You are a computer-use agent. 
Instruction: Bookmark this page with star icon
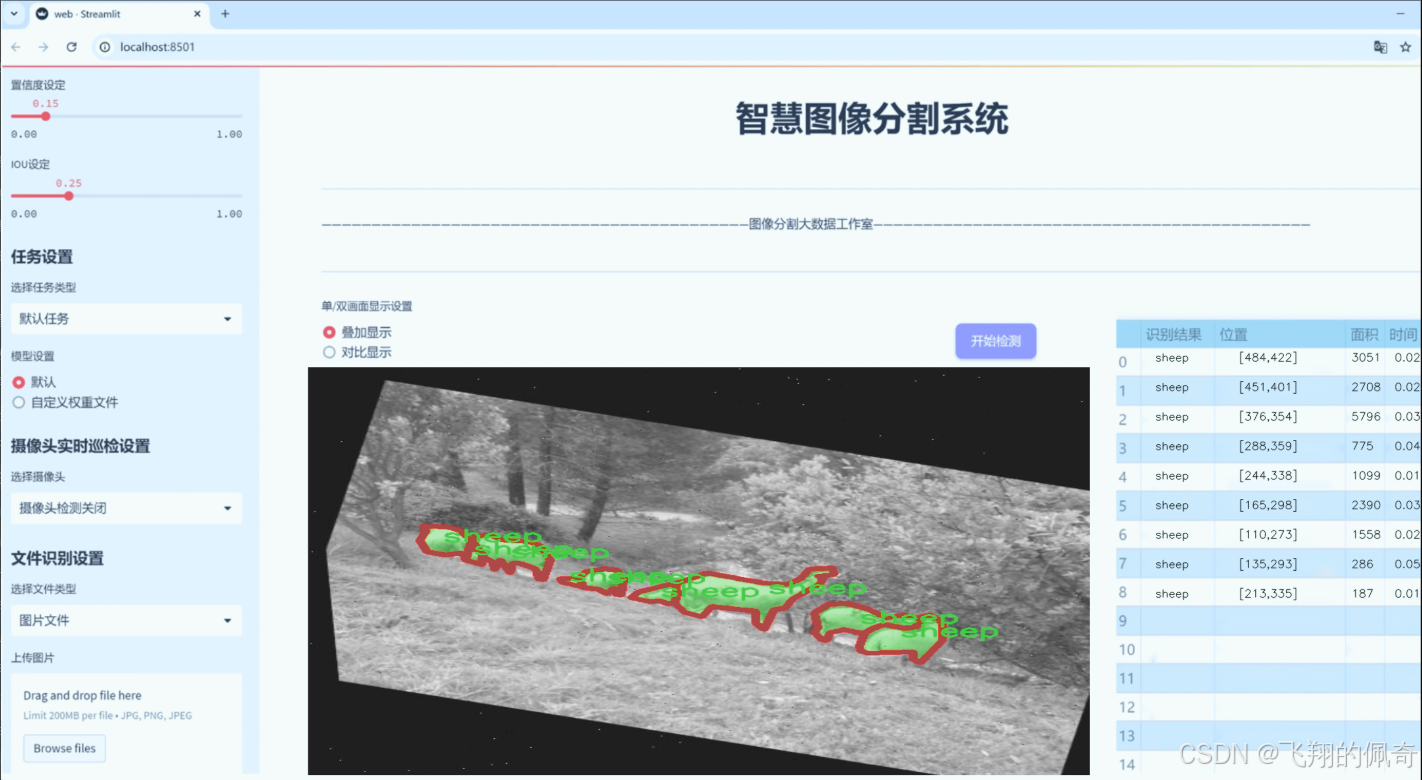coord(1405,47)
